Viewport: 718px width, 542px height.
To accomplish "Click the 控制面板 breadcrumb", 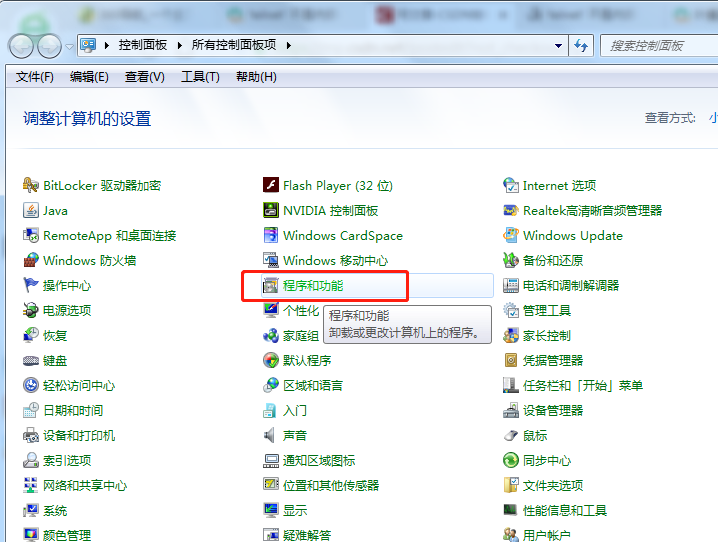I will (x=142, y=45).
